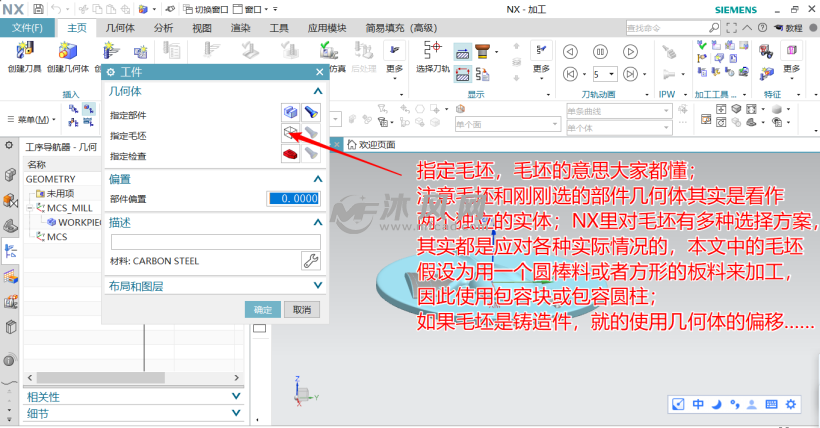
Task: Expand the 布局和图层 section
Action: click(317, 286)
